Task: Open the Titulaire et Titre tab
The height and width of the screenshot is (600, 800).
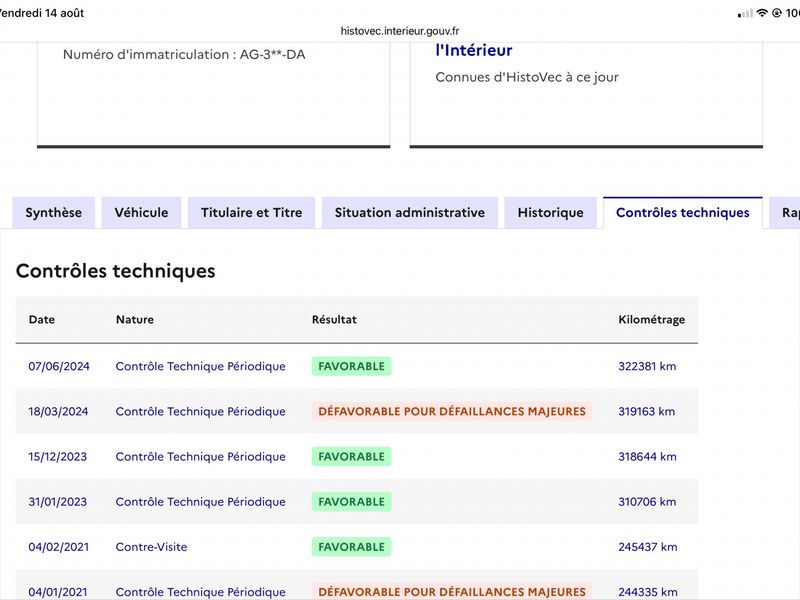Action: pos(252,212)
